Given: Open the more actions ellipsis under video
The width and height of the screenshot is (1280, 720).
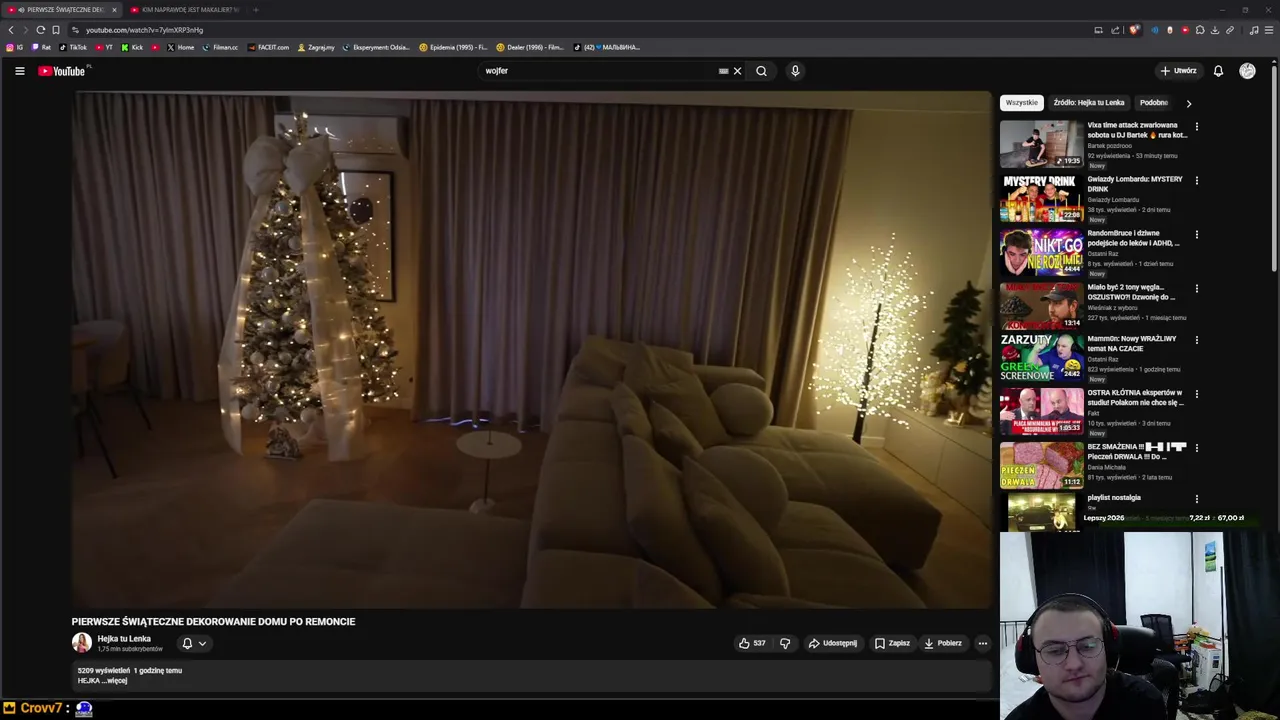Looking at the screenshot, I should 983,643.
